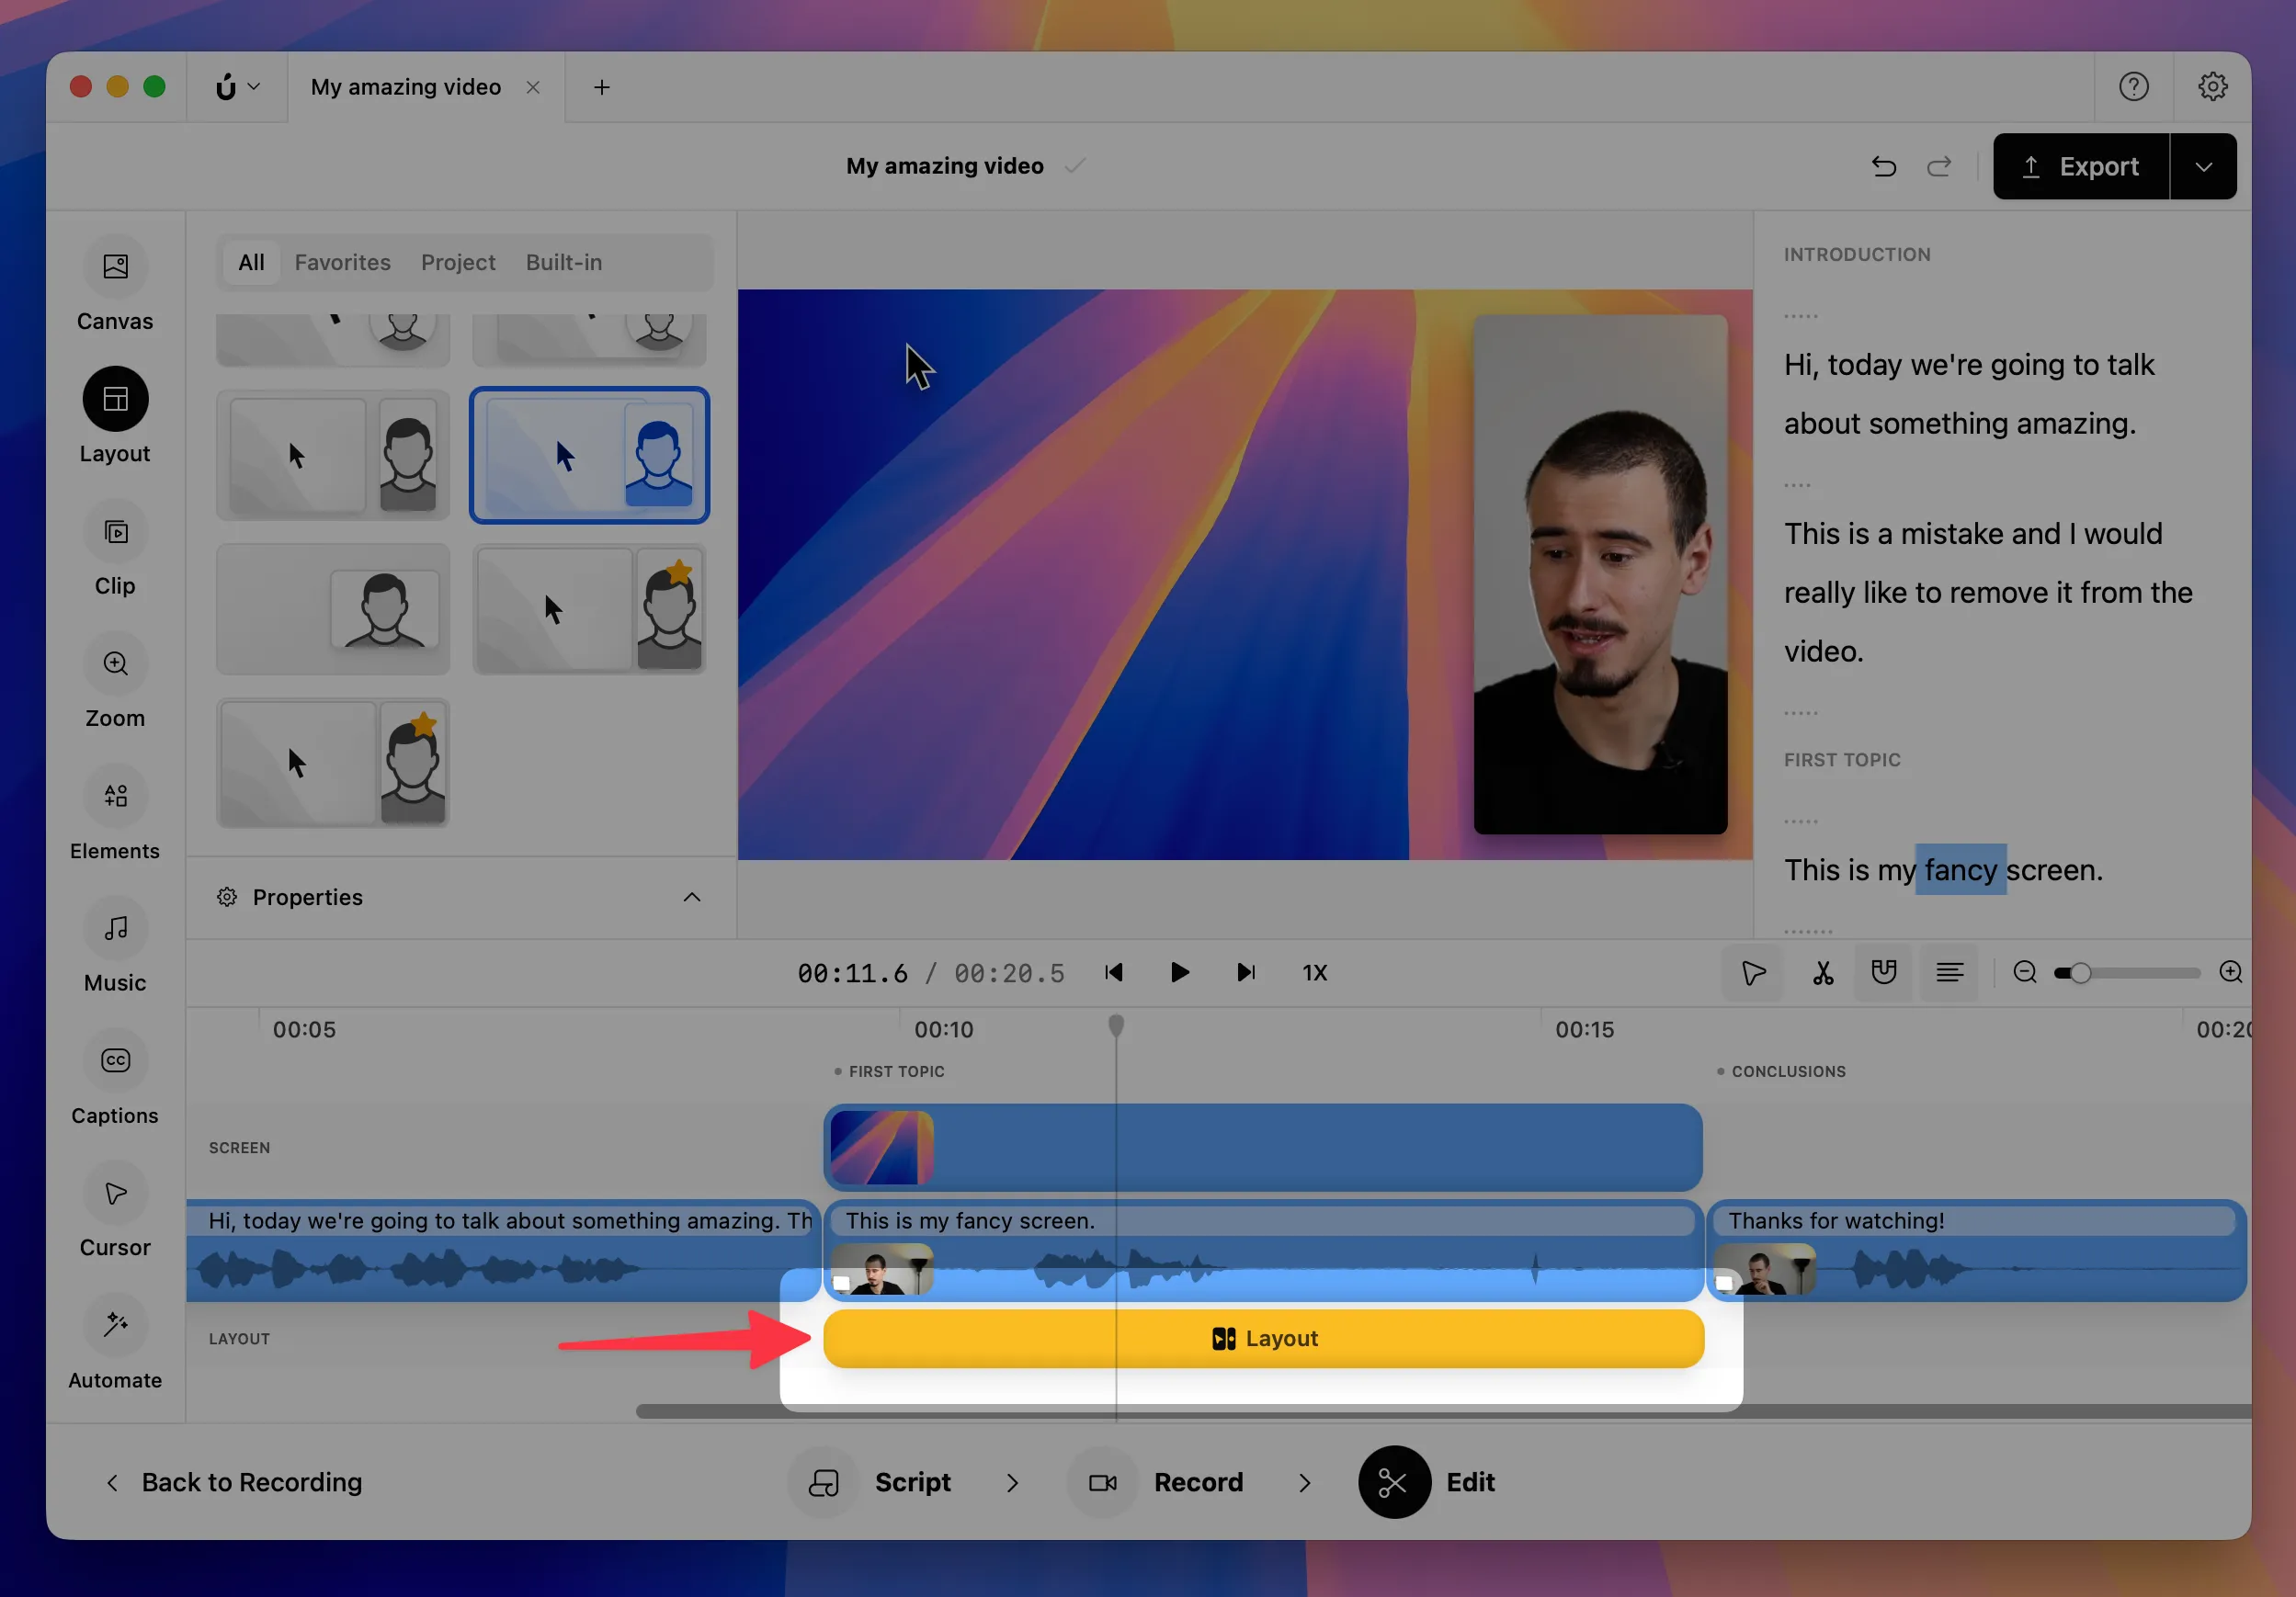Select the yellow Layout clip on timeline
Image resolution: width=2296 pixels, height=1597 pixels.
point(1263,1338)
